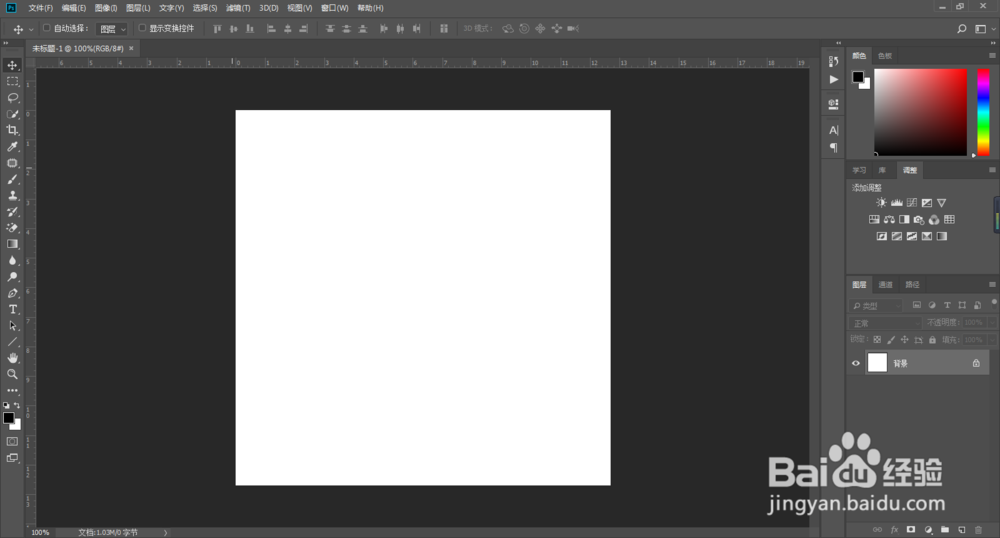Open the Paragraph panel icon
The width and height of the screenshot is (1000, 538).
coord(833,147)
